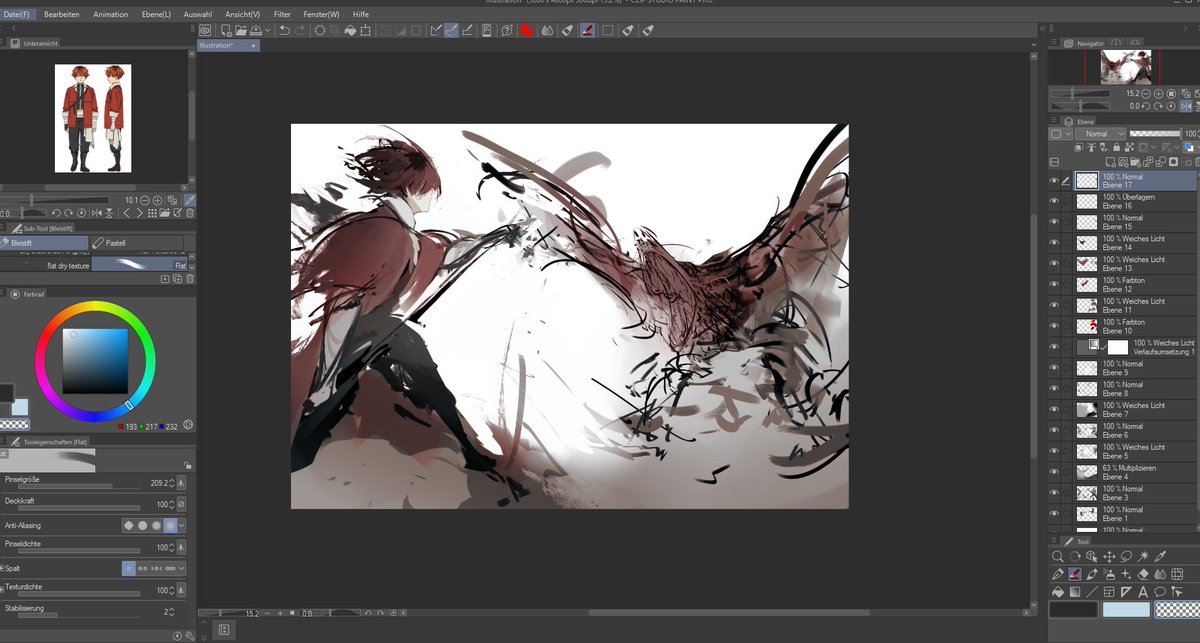This screenshot has width=1200, height=643.
Task: Open the Anti-Aliasing dropdown arrow
Action: click(182, 525)
